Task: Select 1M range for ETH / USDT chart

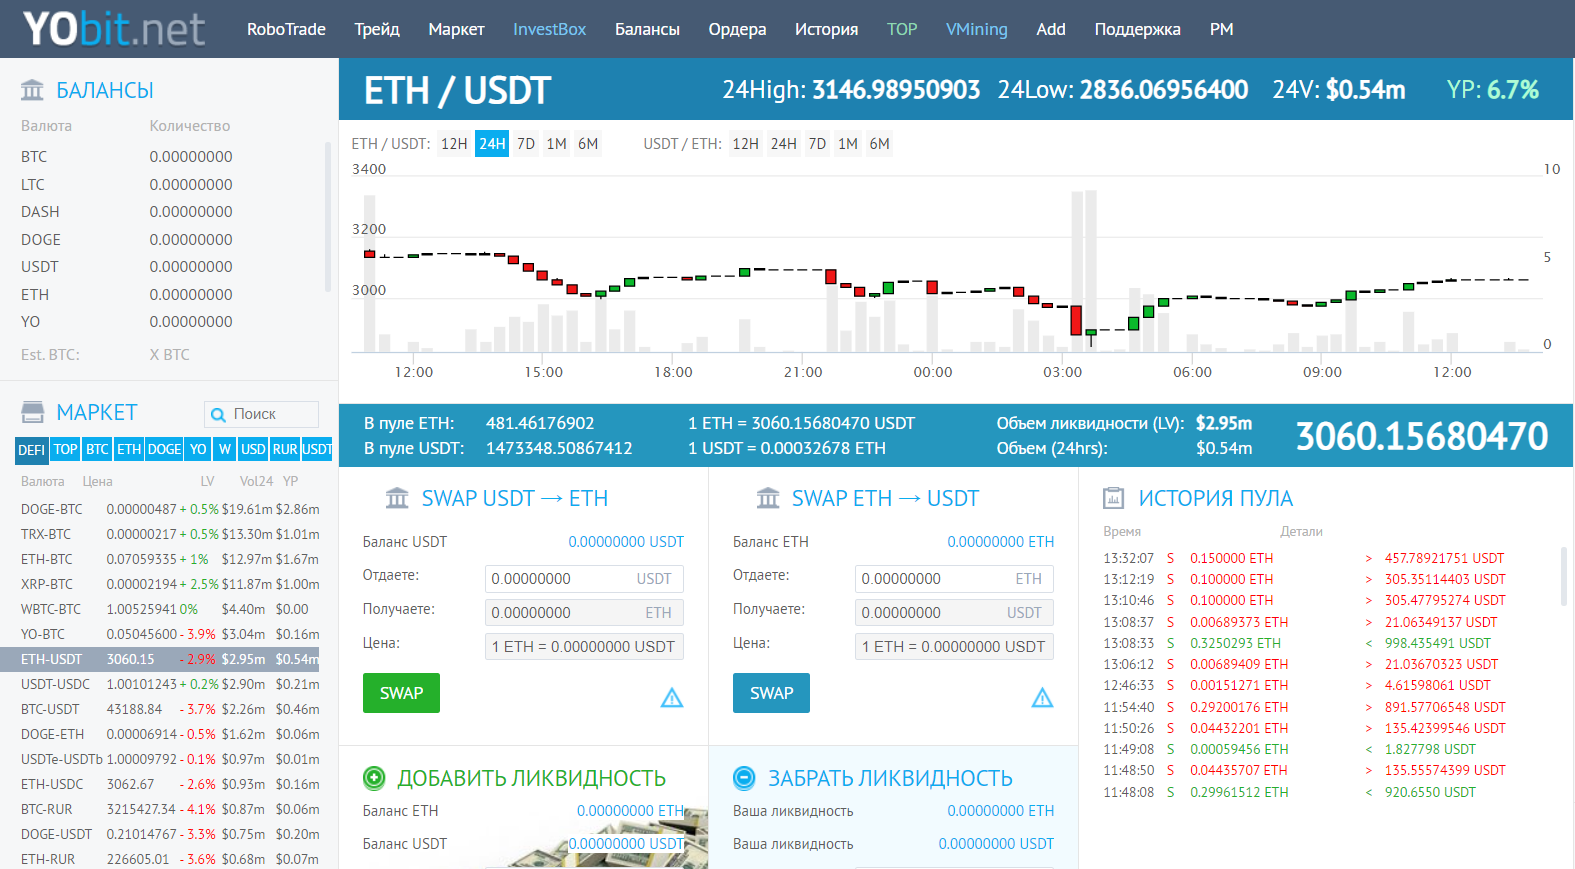Action: point(557,144)
